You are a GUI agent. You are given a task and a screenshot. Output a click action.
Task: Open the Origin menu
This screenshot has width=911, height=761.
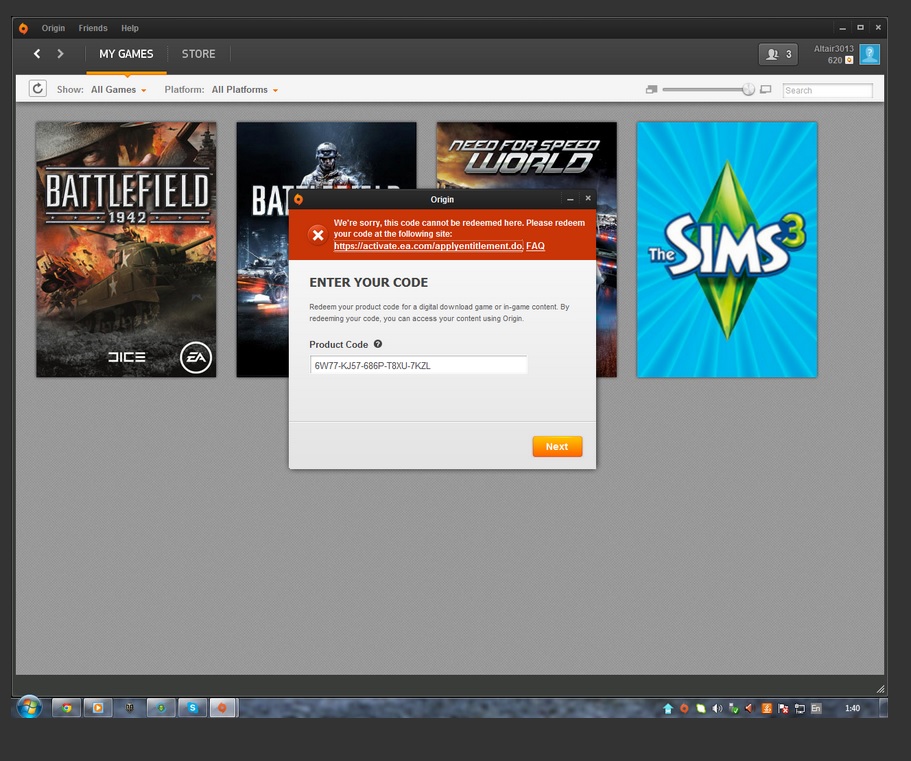[53, 28]
